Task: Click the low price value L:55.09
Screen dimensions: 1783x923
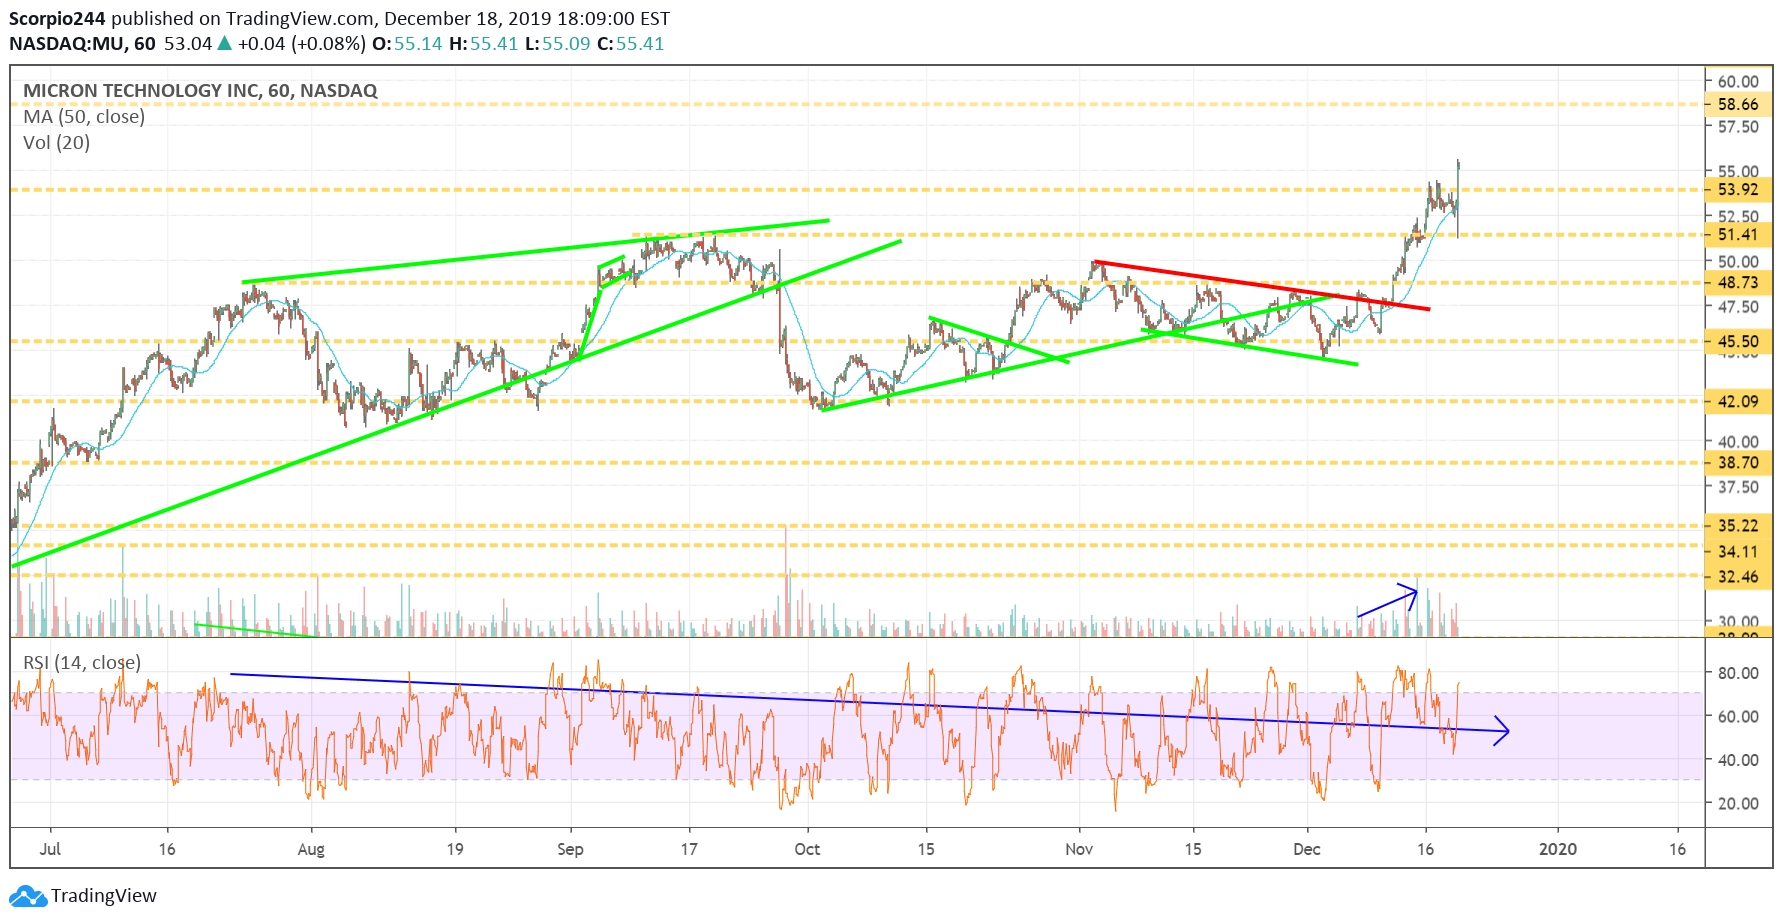Action: tap(557, 43)
